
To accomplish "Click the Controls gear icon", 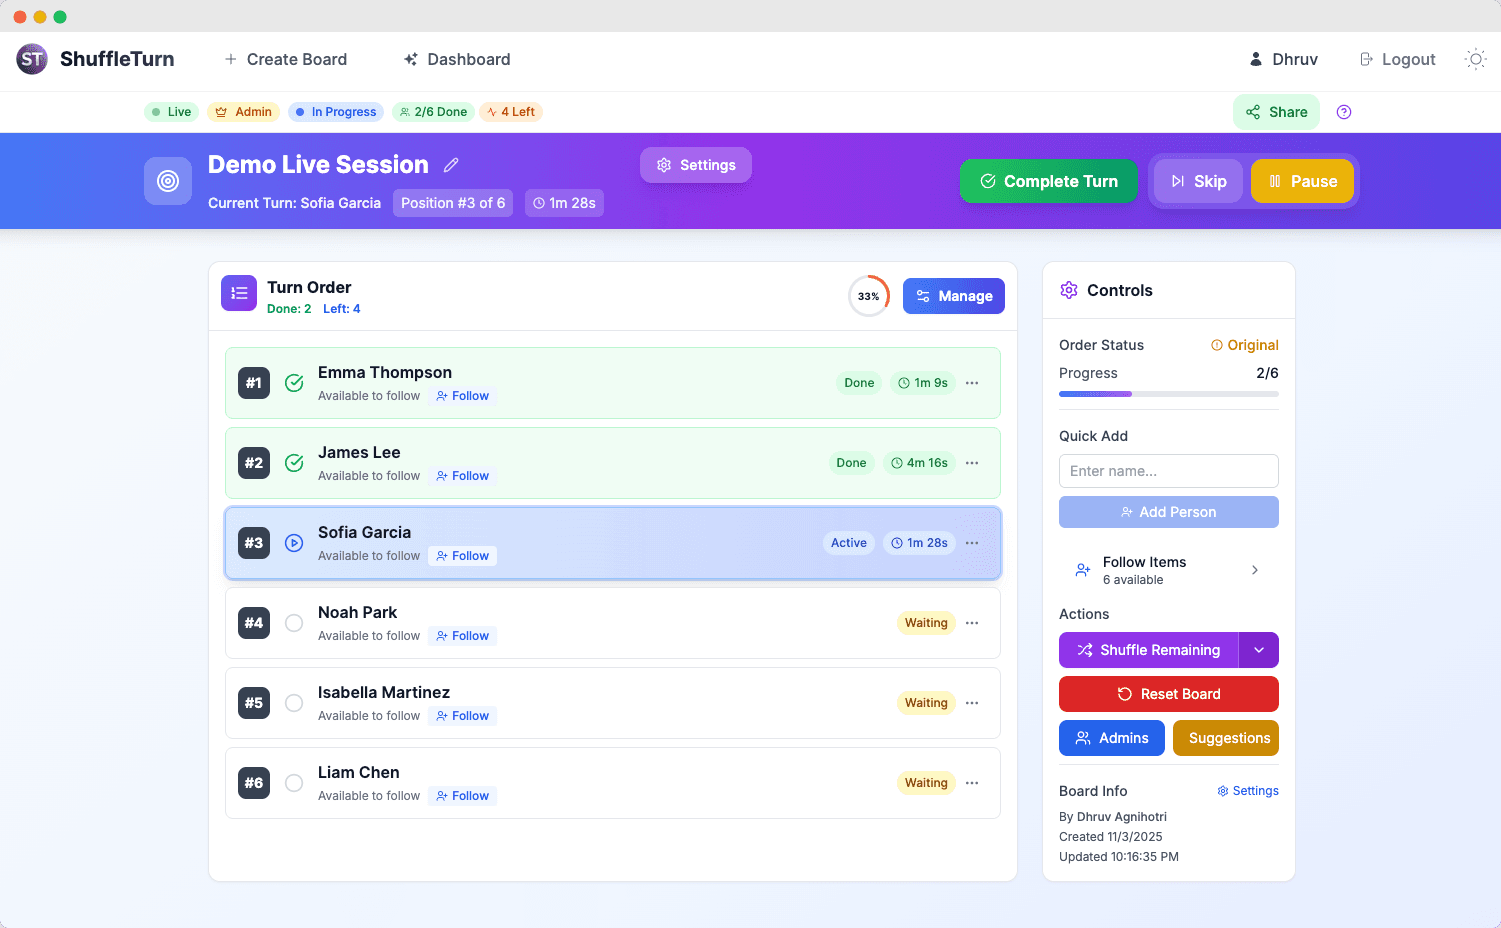I will point(1069,290).
